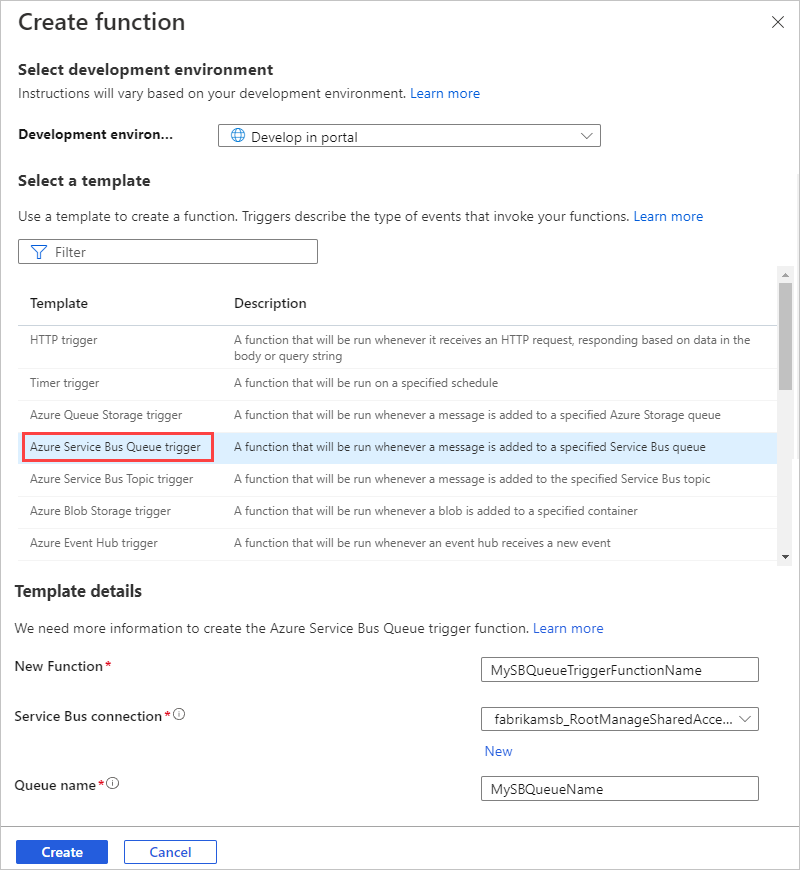
Task: Click the Queue name input field
Action: 620,789
